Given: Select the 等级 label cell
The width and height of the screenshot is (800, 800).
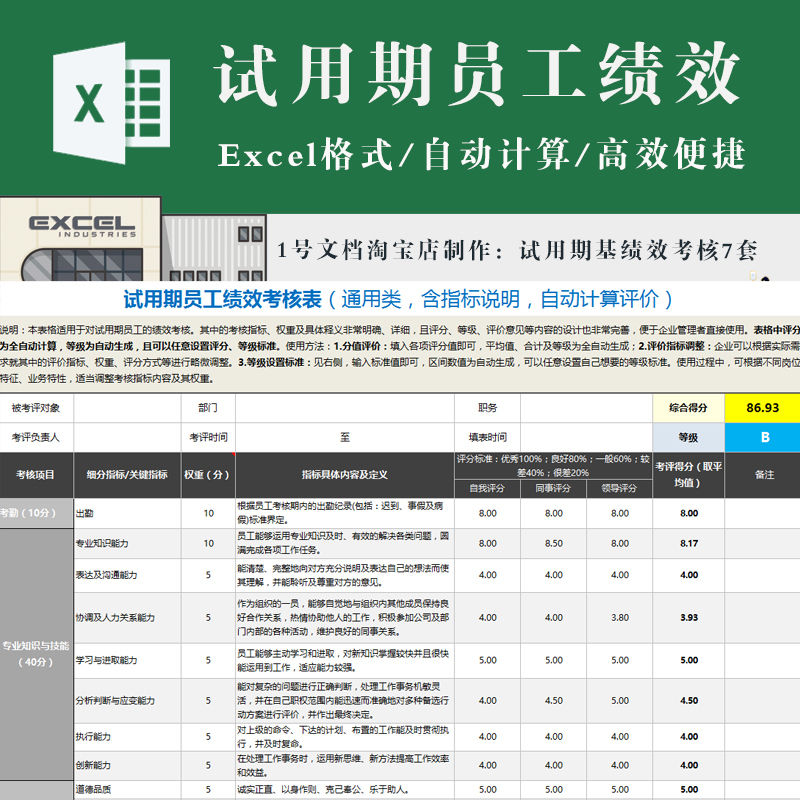Looking at the screenshot, I should 688,437.
